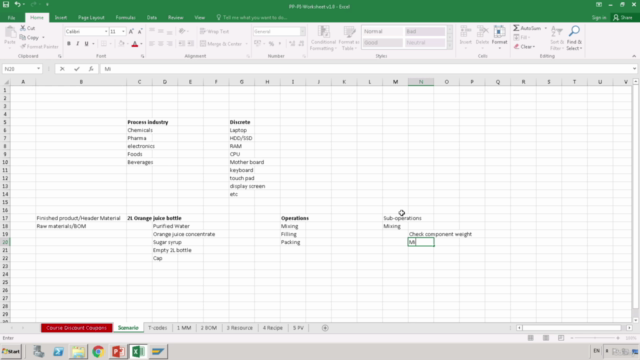Apply the Good cell style

382,42
